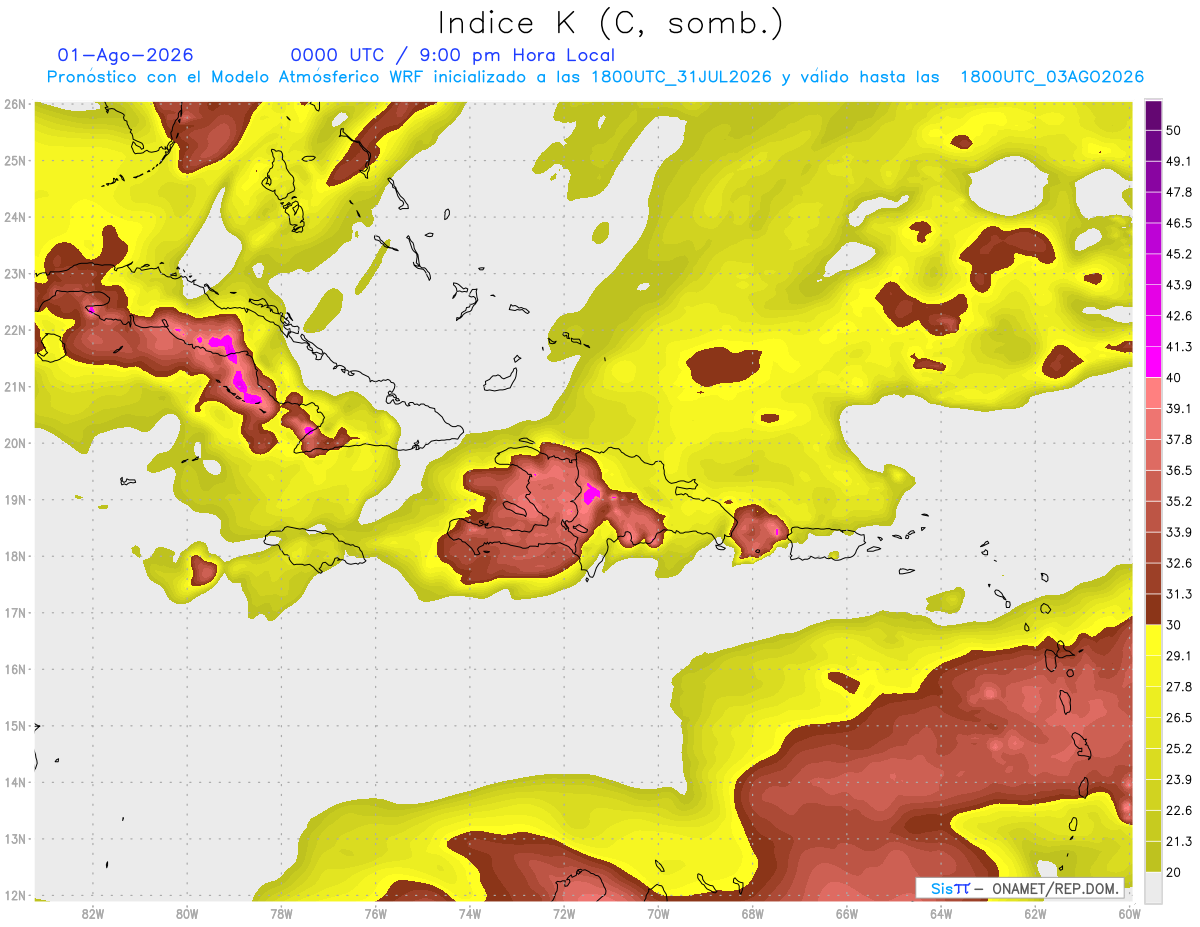Click the "78W" longitude label
1200x927 pixels.
pyautogui.click(x=281, y=913)
